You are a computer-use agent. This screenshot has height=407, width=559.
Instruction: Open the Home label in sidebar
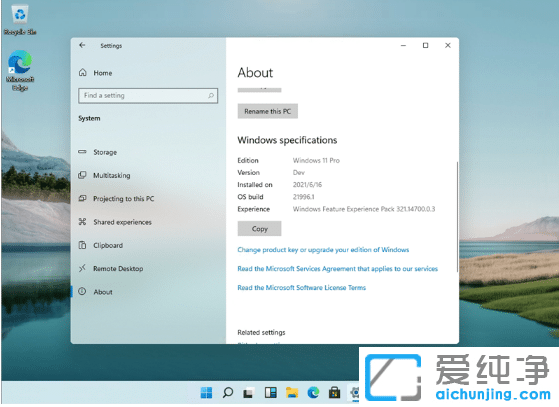pos(103,73)
